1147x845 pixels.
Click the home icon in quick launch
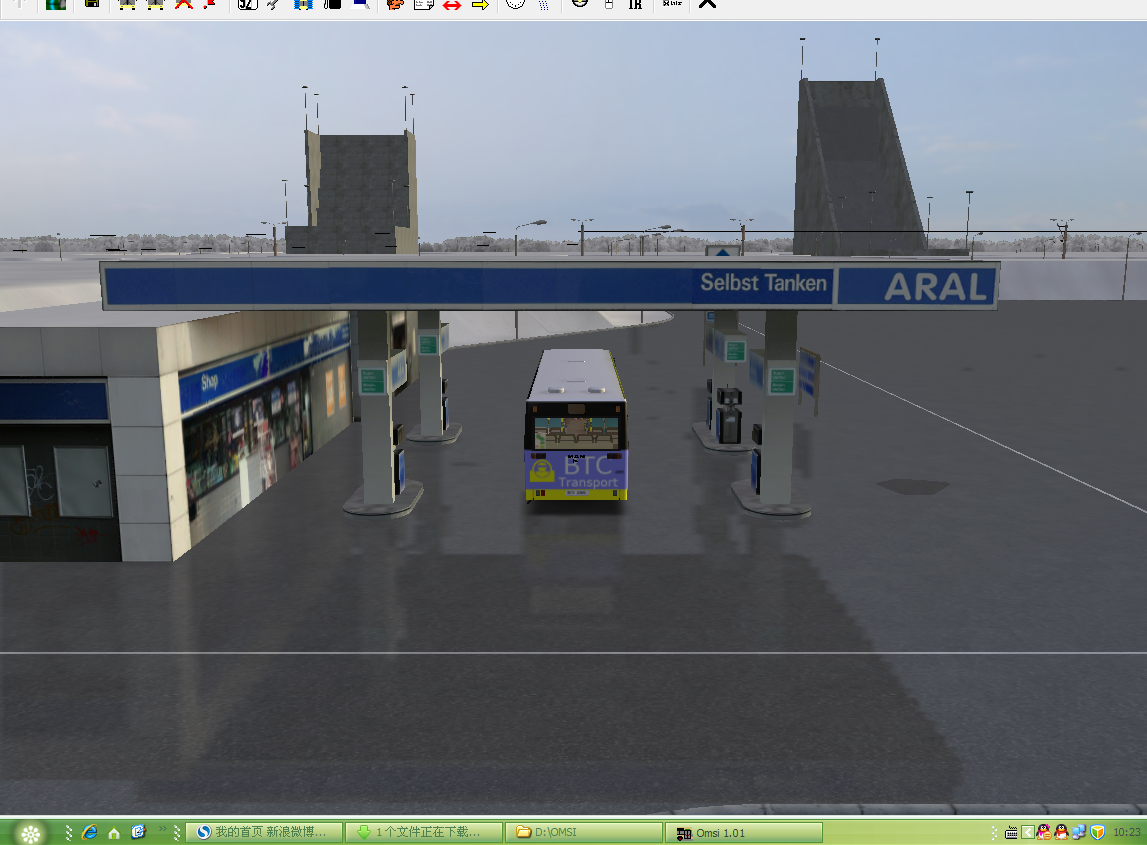click(114, 833)
